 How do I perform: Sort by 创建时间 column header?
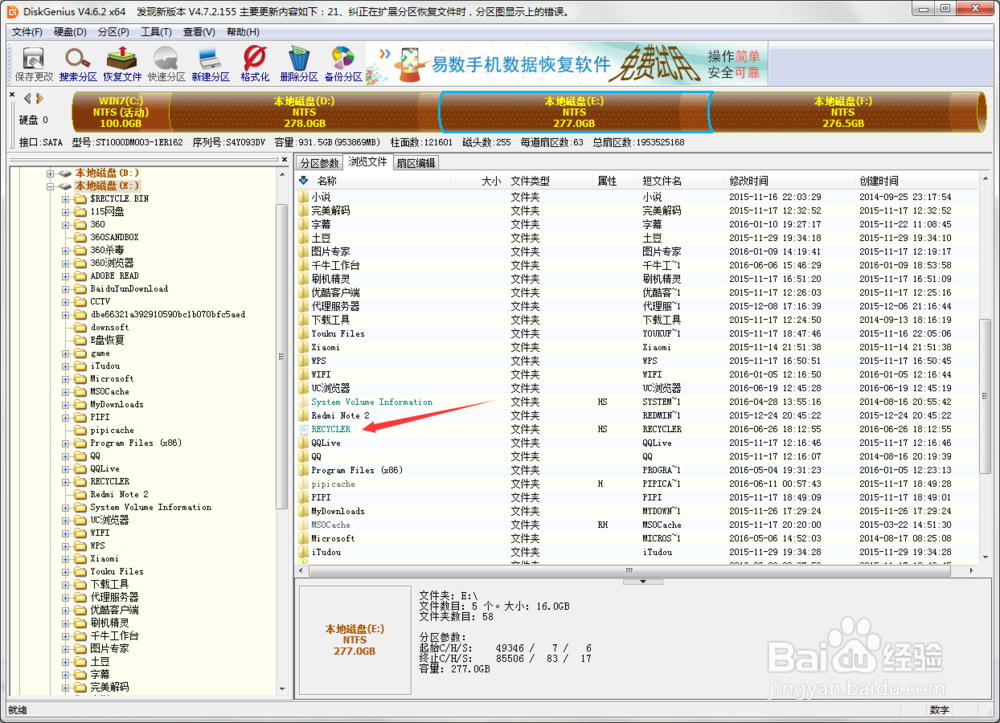pyautogui.click(x=916, y=181)
